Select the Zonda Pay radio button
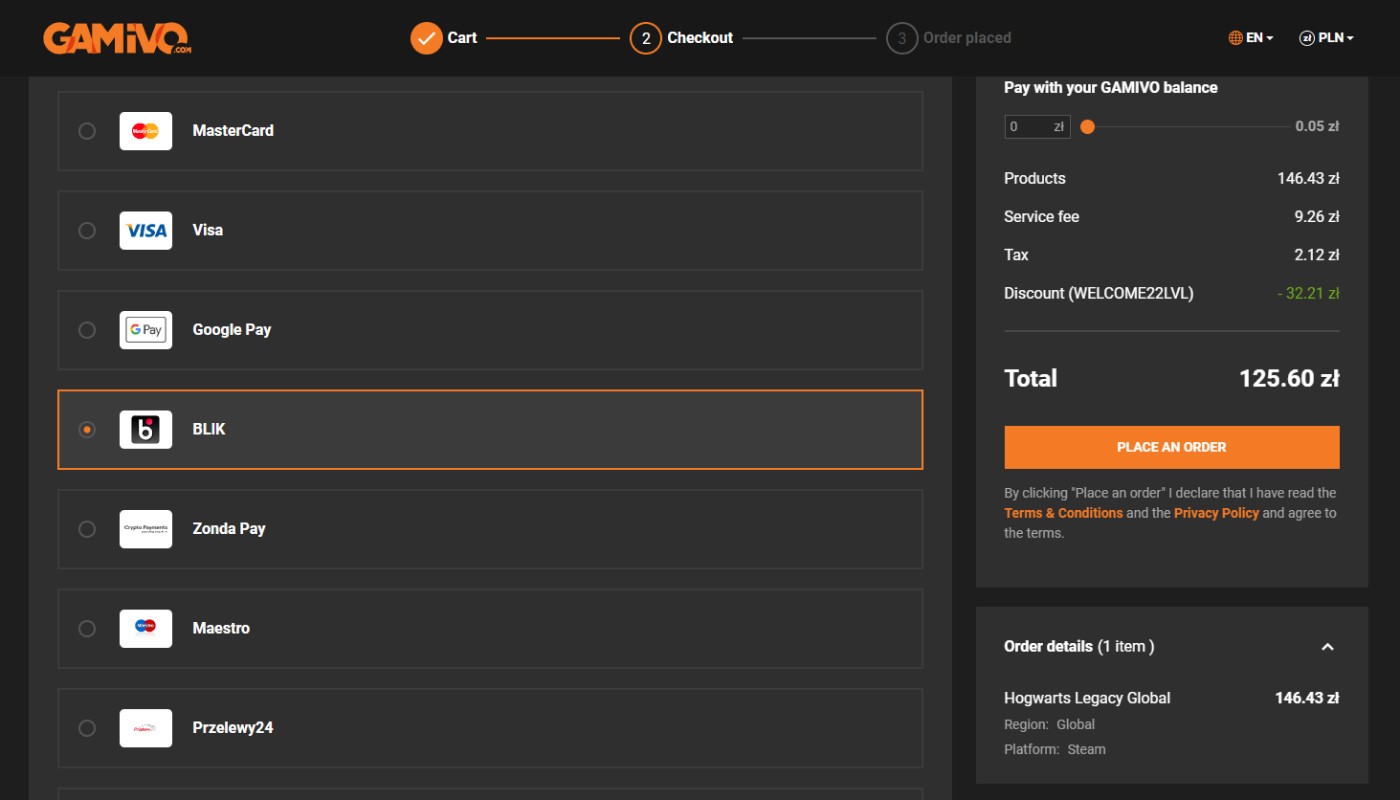1400x800 pixels. point(87,529)
